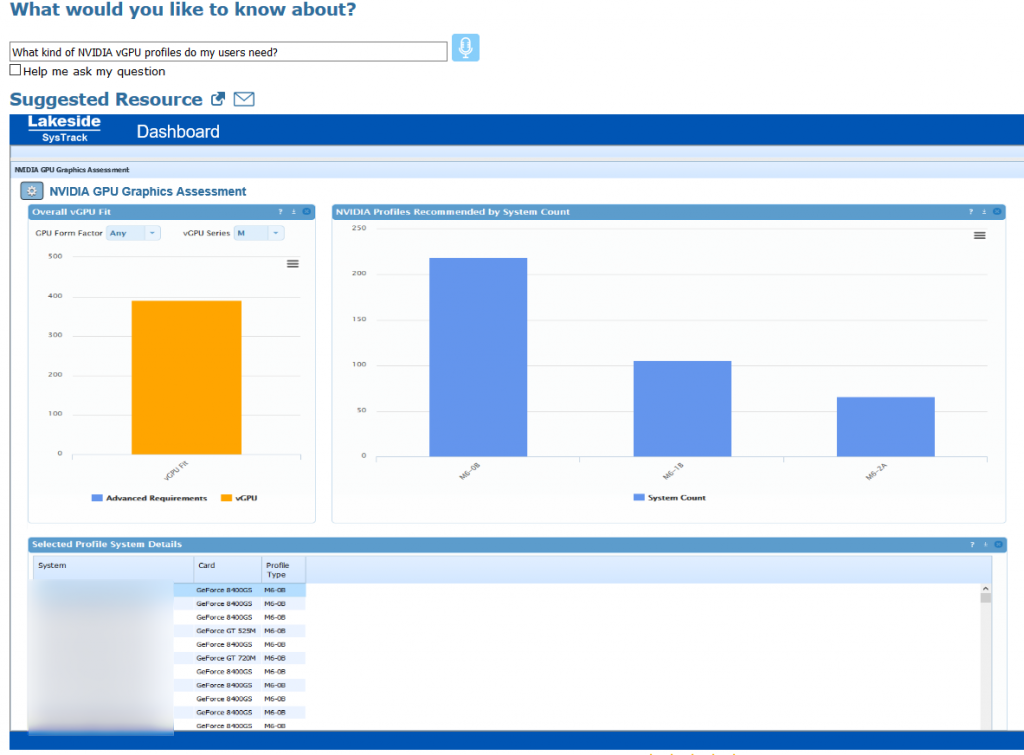Click the Lakeside SysTrack logo

64,129
